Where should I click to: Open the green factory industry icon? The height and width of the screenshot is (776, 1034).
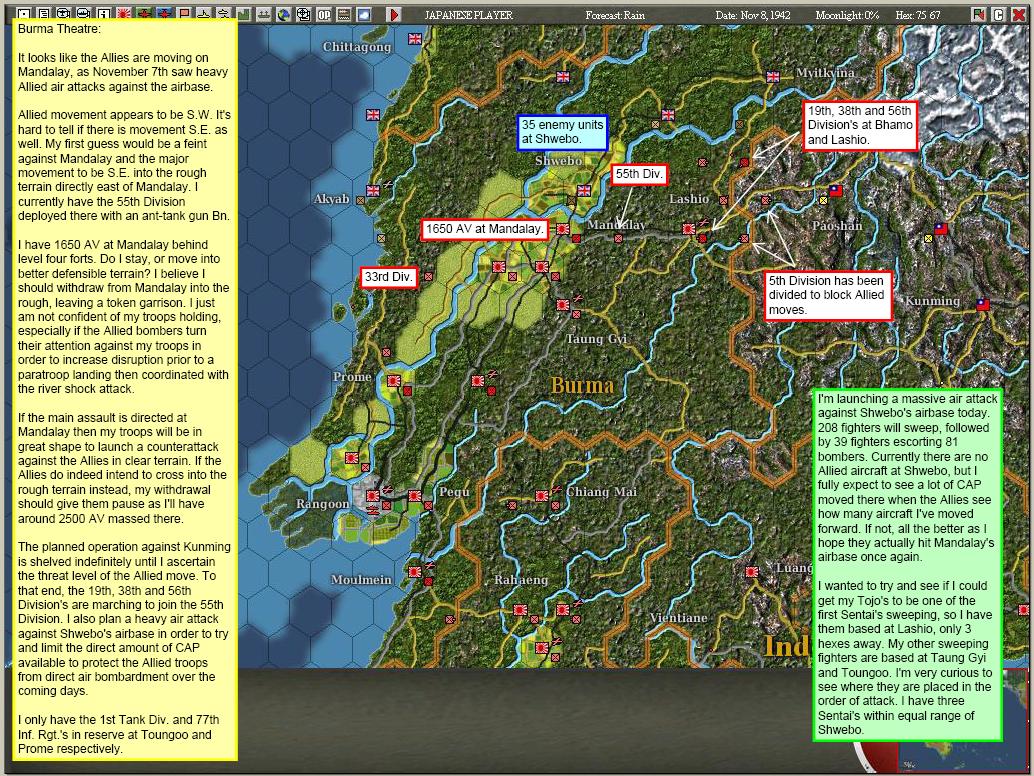(x=243, y=14)
